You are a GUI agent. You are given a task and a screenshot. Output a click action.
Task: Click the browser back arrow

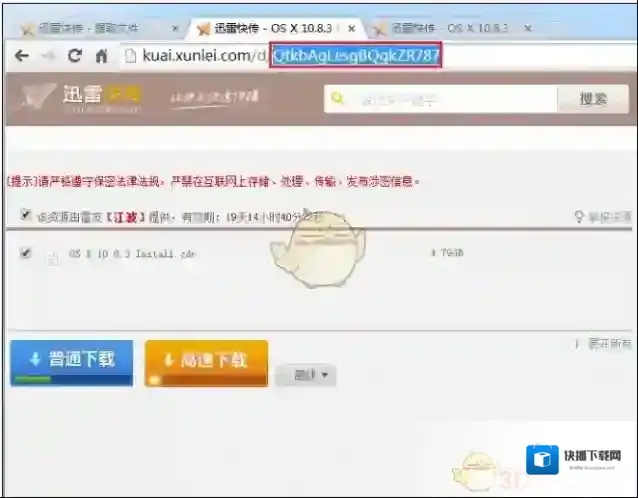coord(21,57)
